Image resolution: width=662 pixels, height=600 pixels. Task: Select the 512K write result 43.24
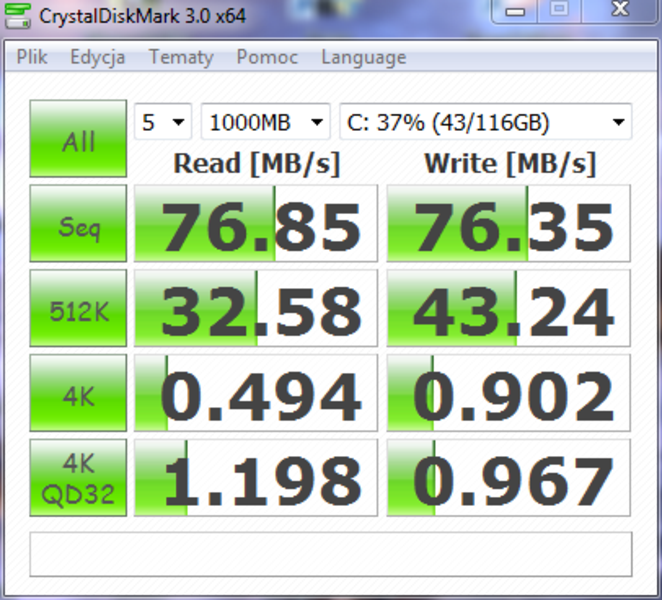coord(508,308)
